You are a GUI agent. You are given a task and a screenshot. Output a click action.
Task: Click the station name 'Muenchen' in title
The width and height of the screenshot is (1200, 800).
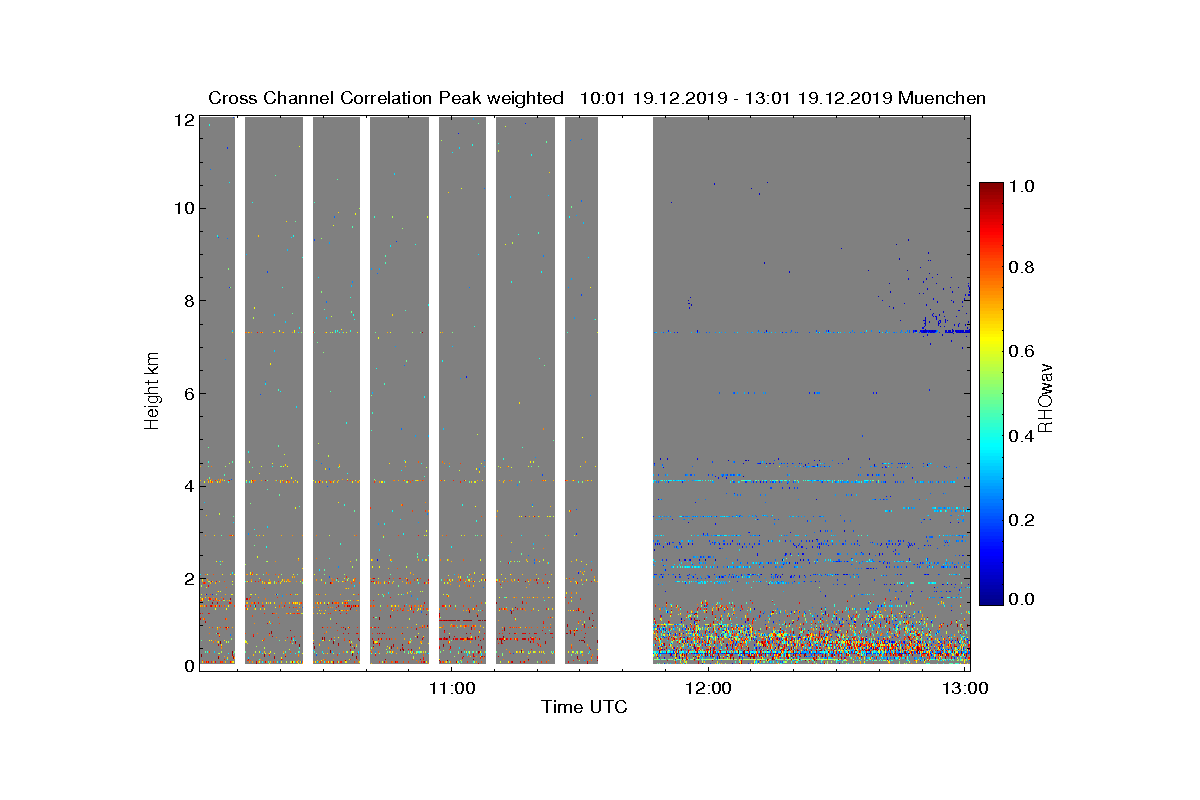pos(943,98)
